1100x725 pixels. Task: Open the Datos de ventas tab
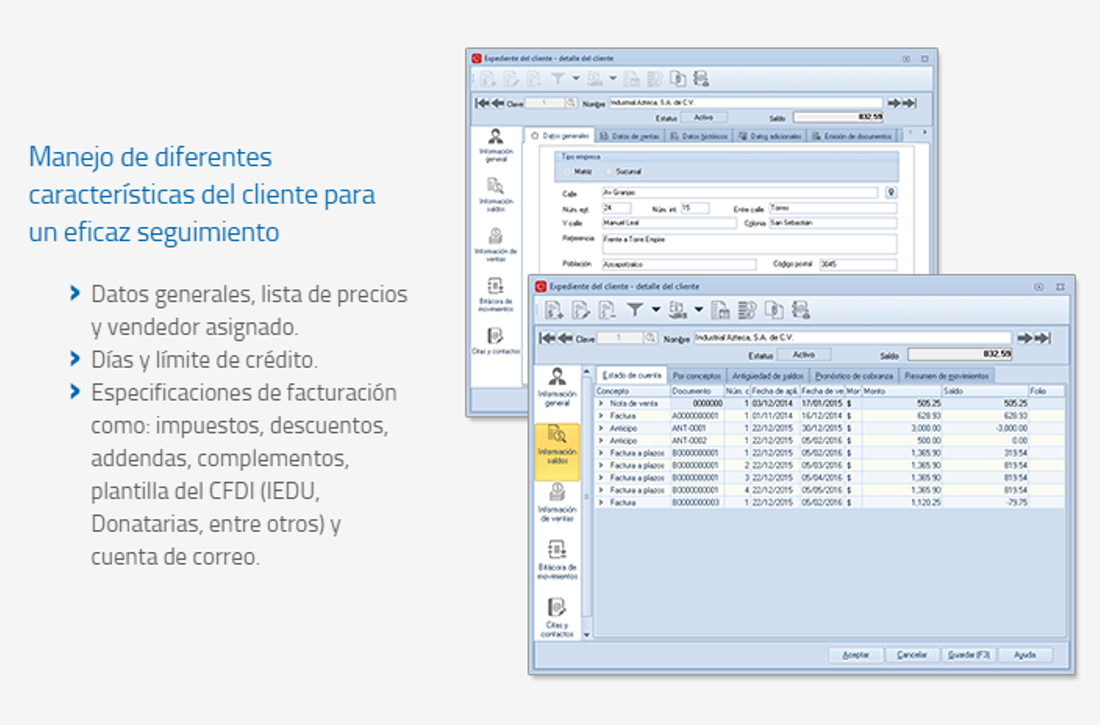(630, 135)
